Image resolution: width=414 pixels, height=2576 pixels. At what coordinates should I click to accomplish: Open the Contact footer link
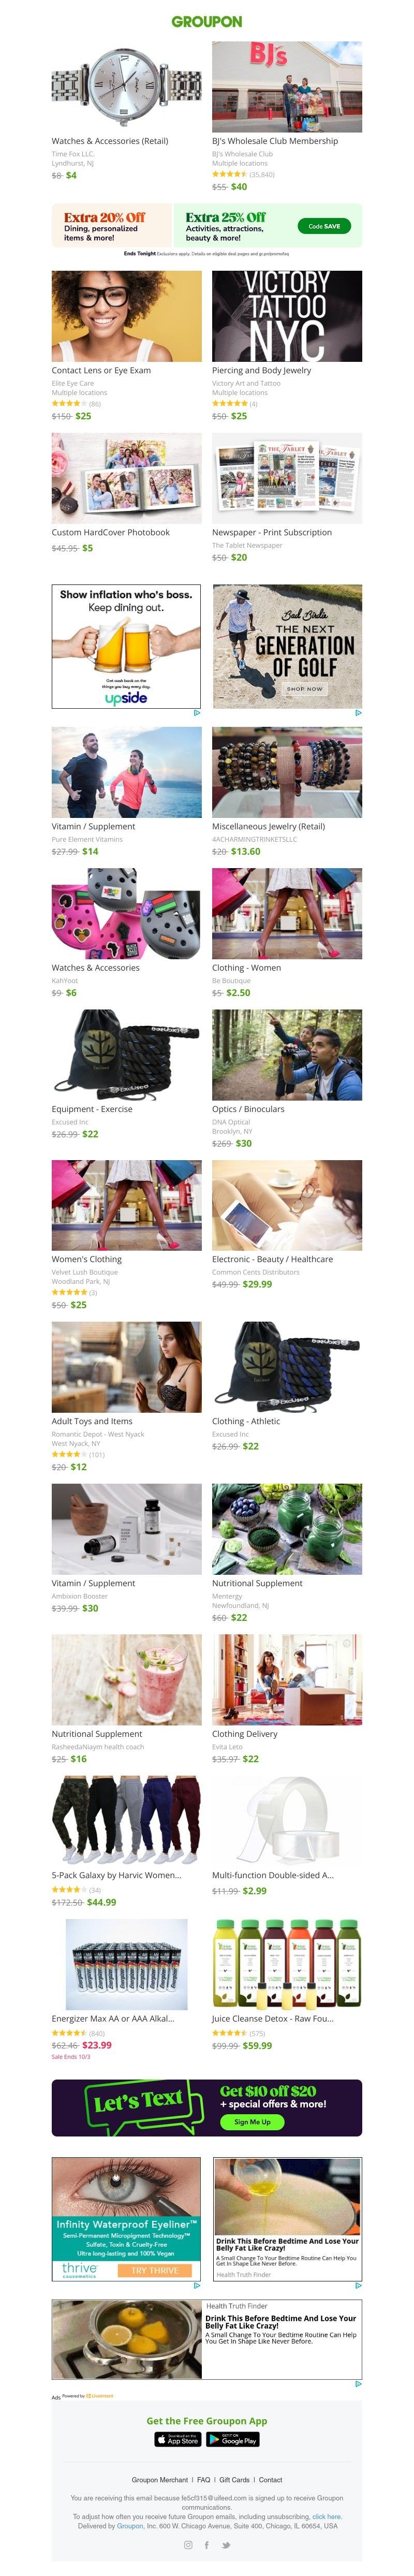[x=271, y=2479]
